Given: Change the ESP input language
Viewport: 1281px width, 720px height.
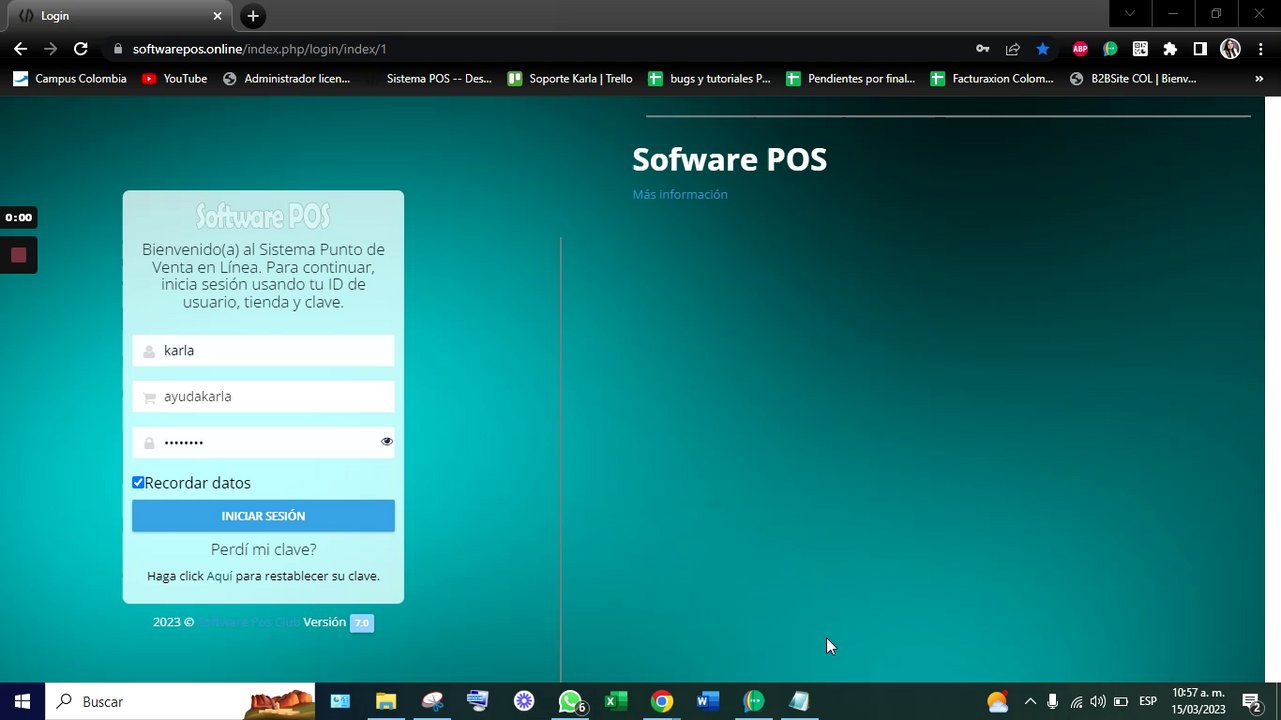Looking at the screenshot, I should pos(1148,702).
